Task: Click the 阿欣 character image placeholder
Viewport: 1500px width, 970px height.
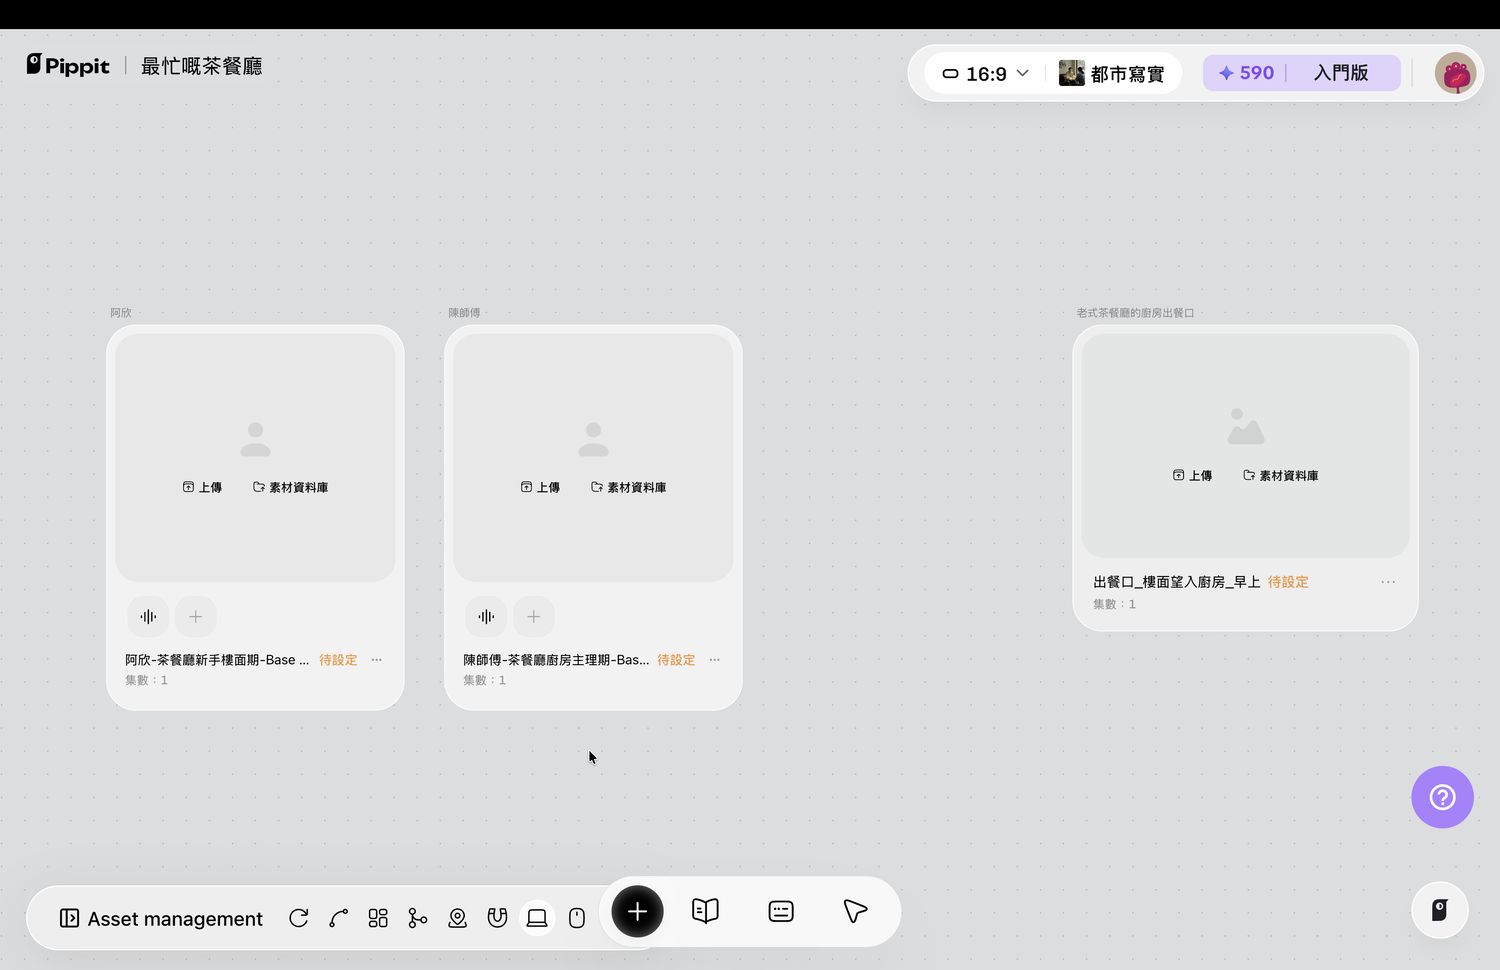Action: coord(255,457)
